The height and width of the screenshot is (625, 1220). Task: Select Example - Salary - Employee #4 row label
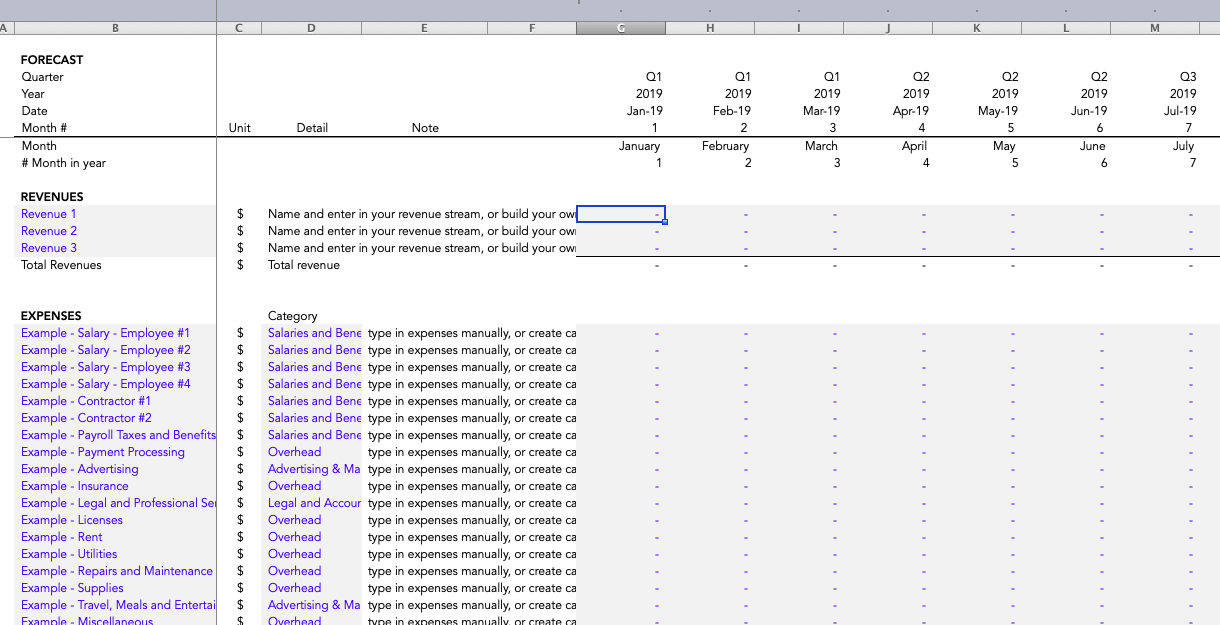coord(105,384)
